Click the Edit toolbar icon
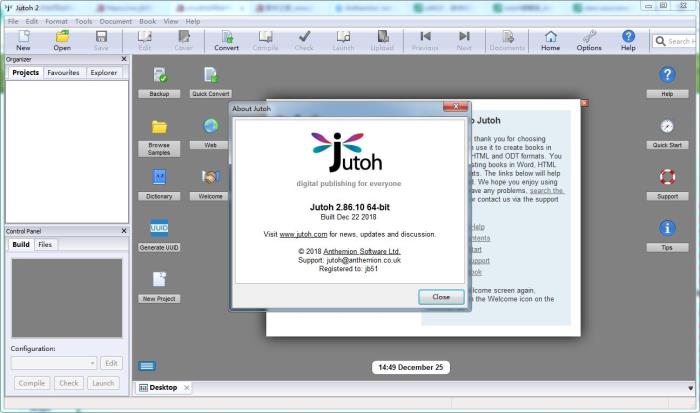Image resolution: width=700 pixels, height=413 pixels. click(x=145, y=41)
